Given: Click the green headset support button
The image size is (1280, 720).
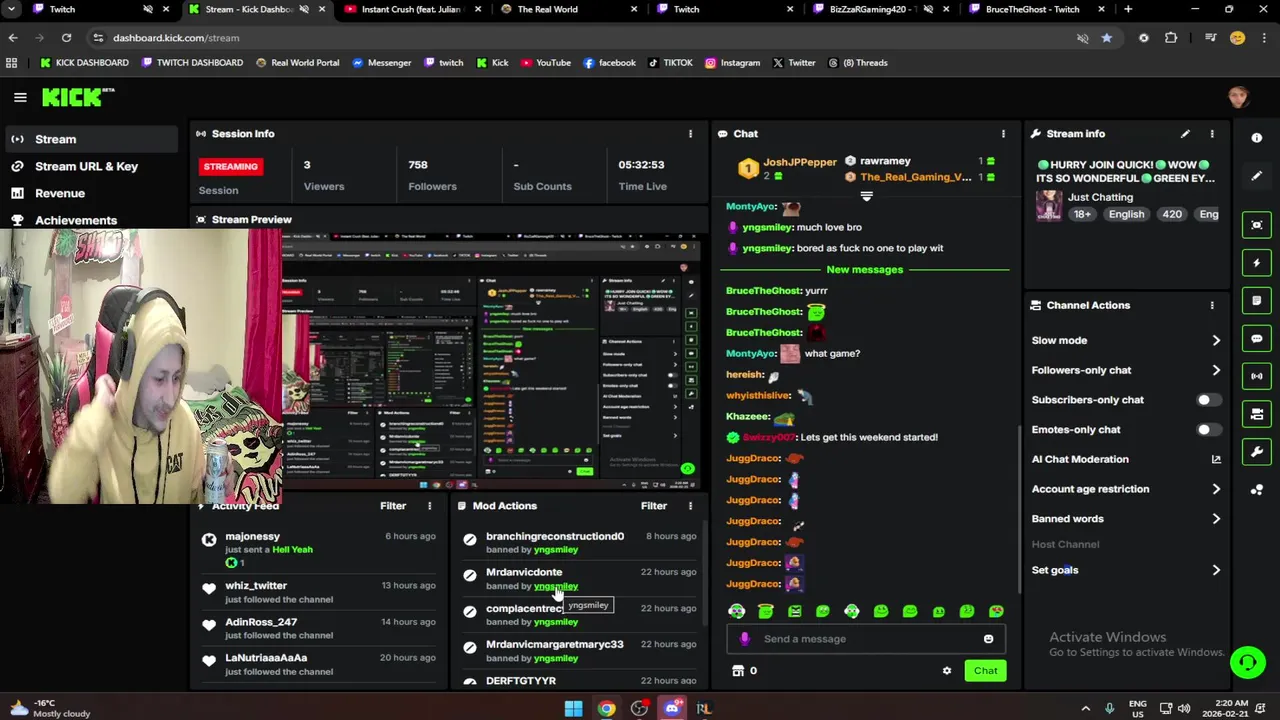Looking at the screenshot, I should point(1247,662).
